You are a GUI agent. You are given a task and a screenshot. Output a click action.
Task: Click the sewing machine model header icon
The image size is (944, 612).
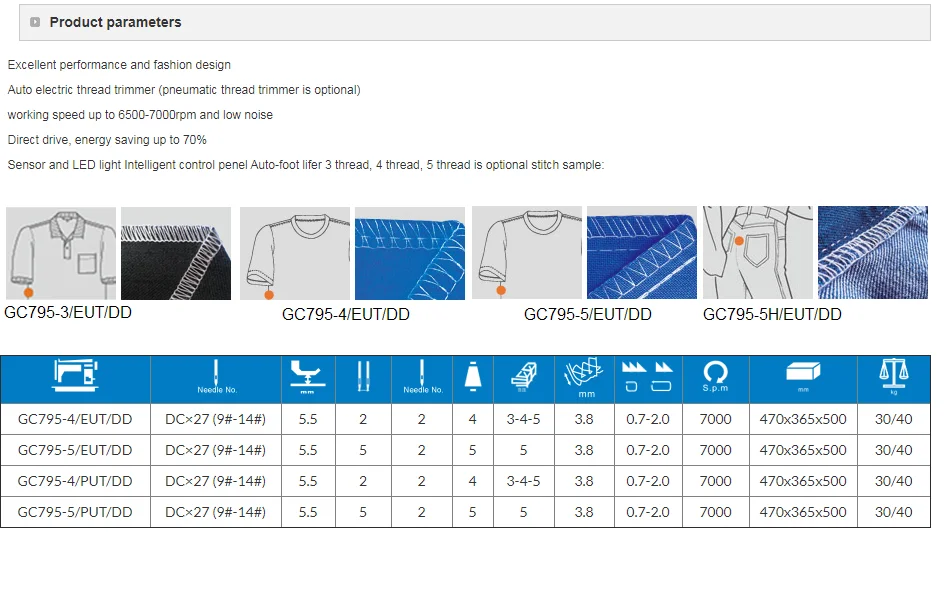pyautogui.click(x=75, y=376)
